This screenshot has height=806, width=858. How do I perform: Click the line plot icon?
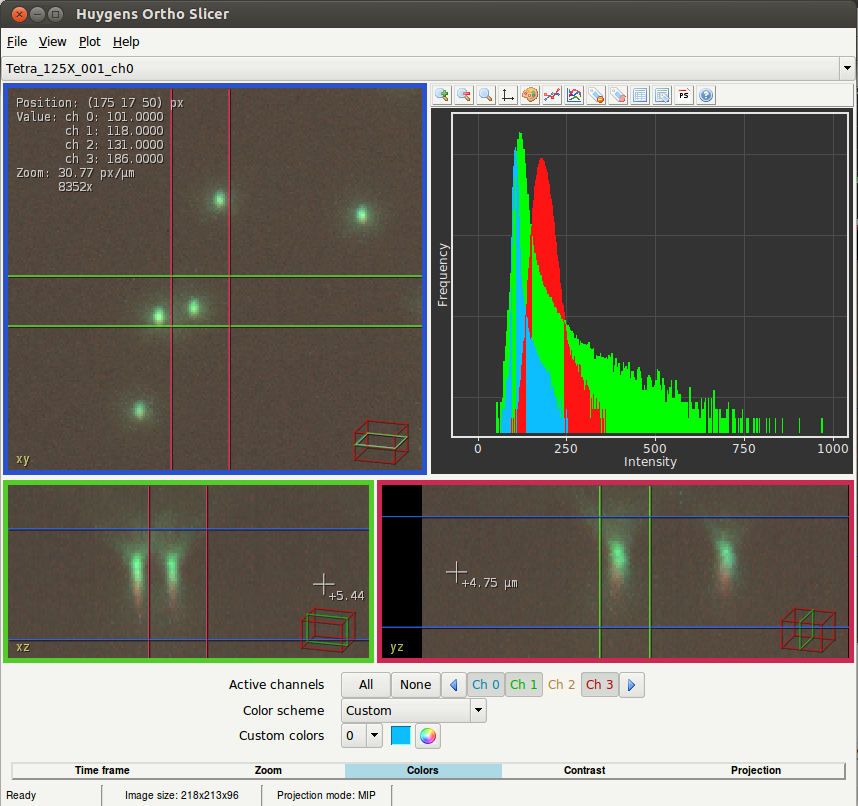click(x=552, y=96)
